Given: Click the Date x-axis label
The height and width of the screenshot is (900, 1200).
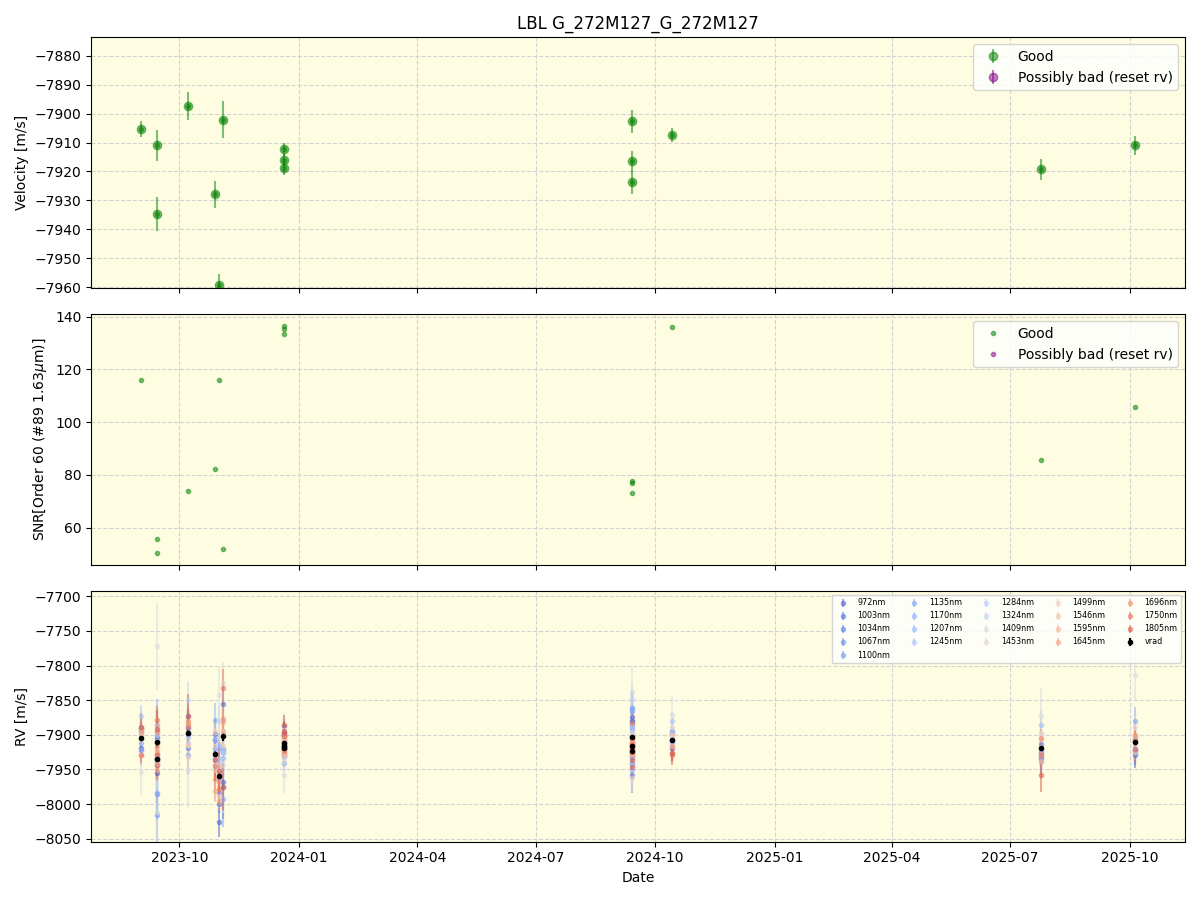Looking at the screenshot, I should [638, 877].
